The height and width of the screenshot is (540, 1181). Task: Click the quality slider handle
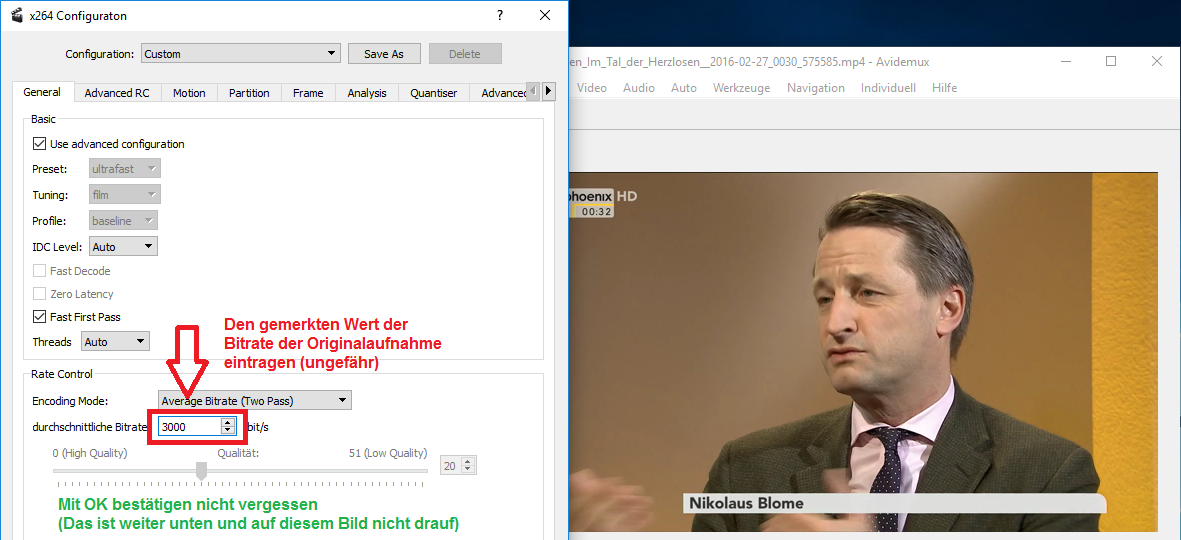tap(201, 470)
